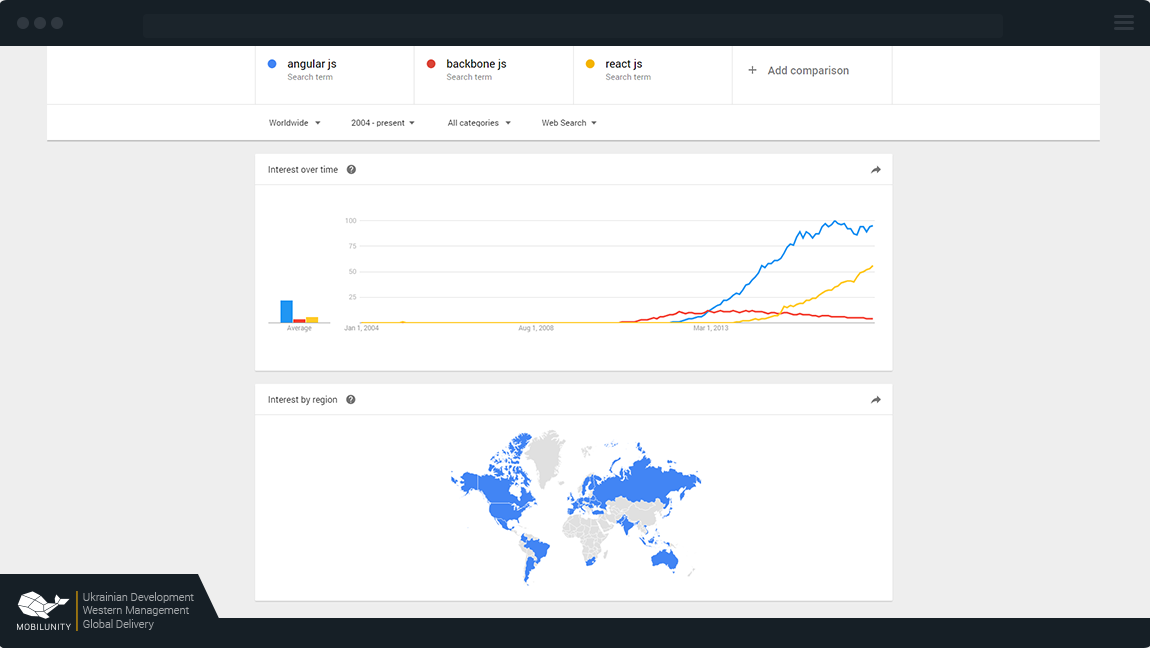The image size is (1150, 648).
Task: Edit the angular js search term
Action: [x=334, y=75]
